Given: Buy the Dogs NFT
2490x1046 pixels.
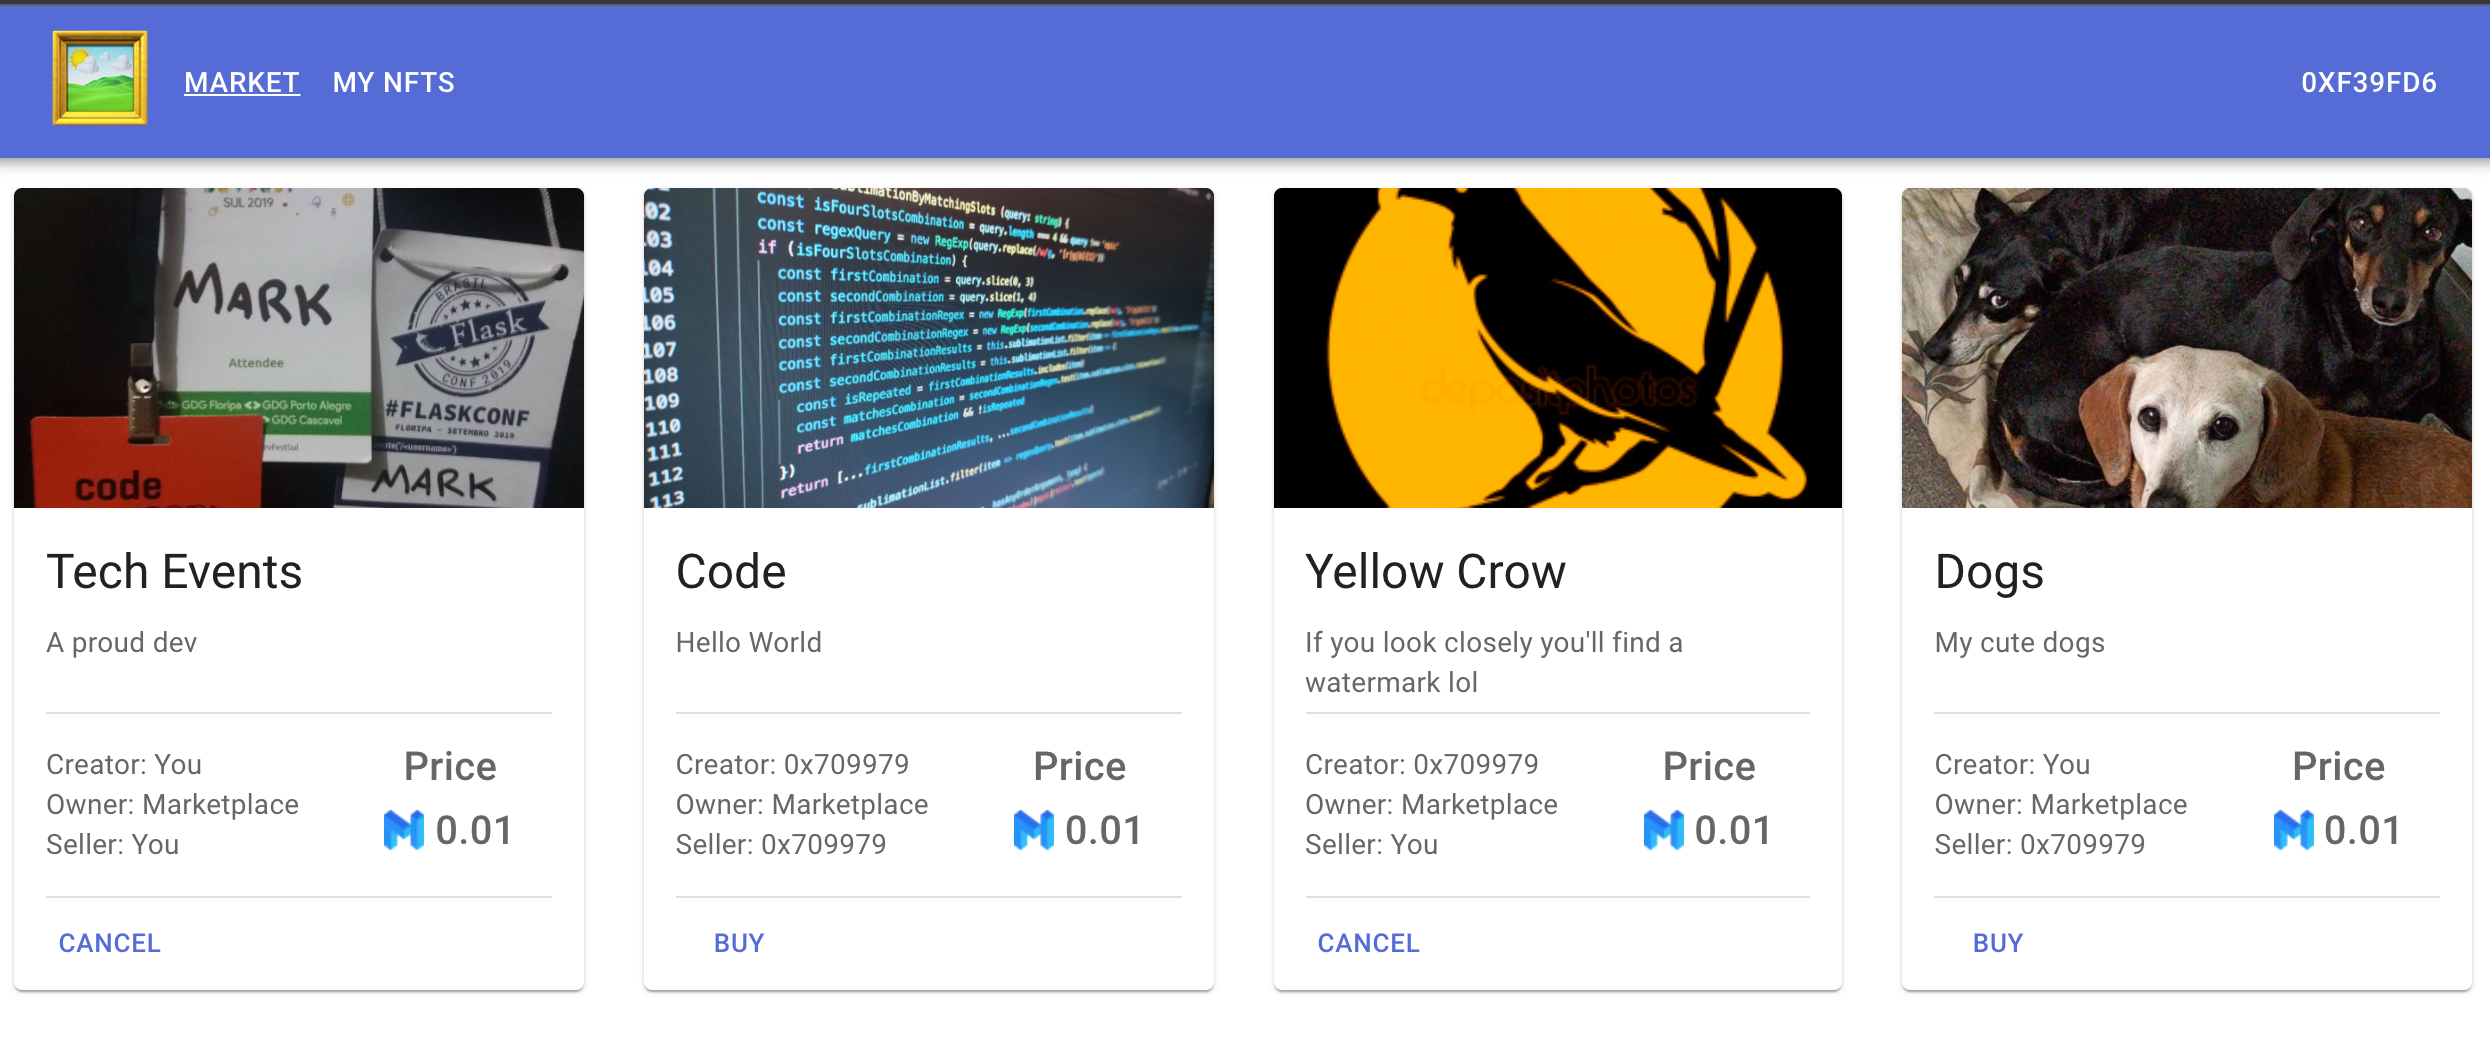Looking at the screenshot, I should pyautogui.click(x=1997, y=943).
